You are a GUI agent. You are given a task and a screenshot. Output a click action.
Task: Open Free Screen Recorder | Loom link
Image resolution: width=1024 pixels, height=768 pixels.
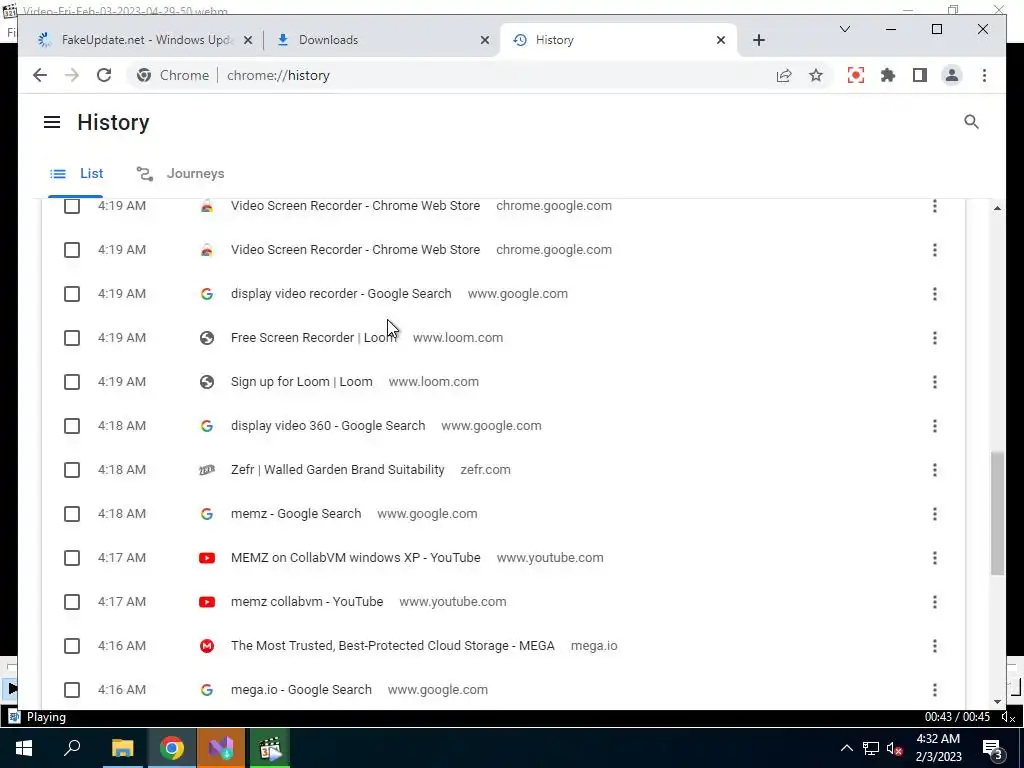click(x=313, y=338)
